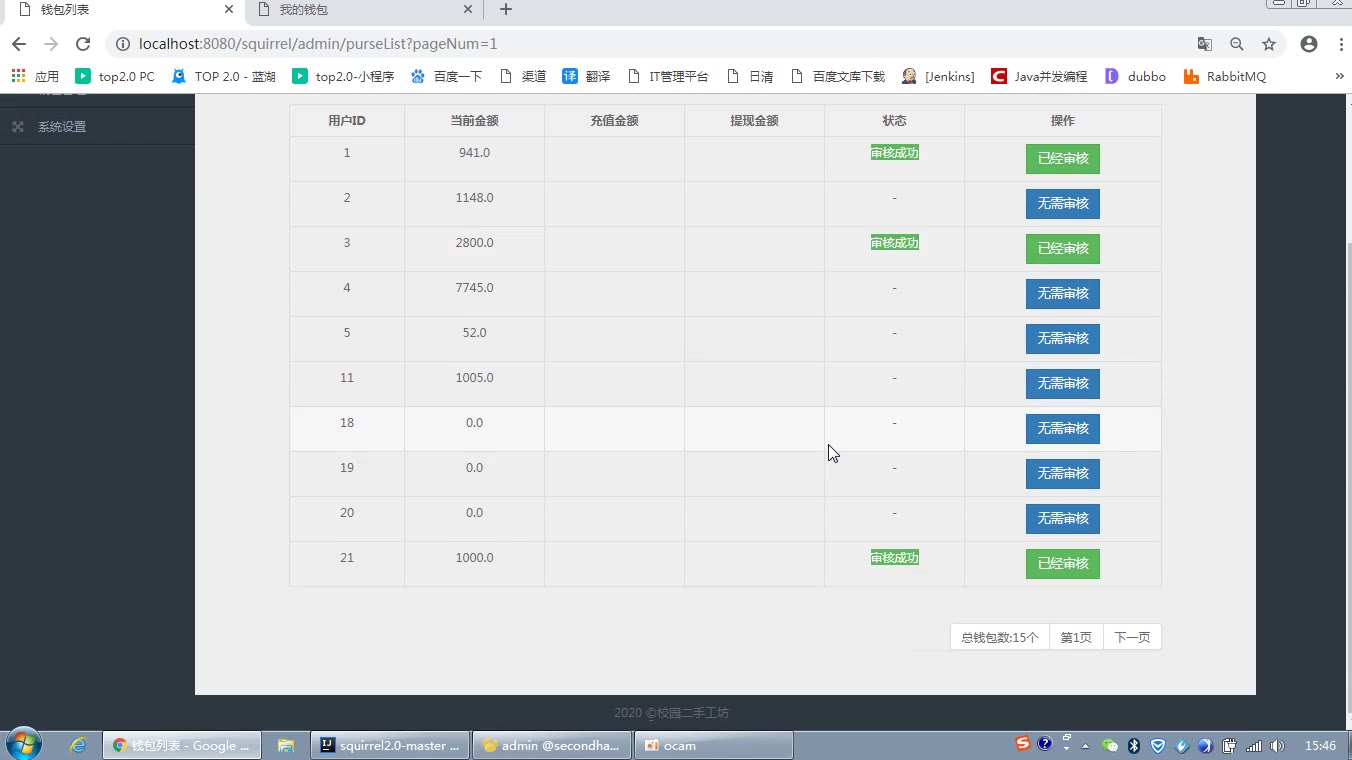Screen dimensions: 1352x760
Task: Open 百度文库下载 bookmark
Action: pyautogui.click(x=838, y=76)
